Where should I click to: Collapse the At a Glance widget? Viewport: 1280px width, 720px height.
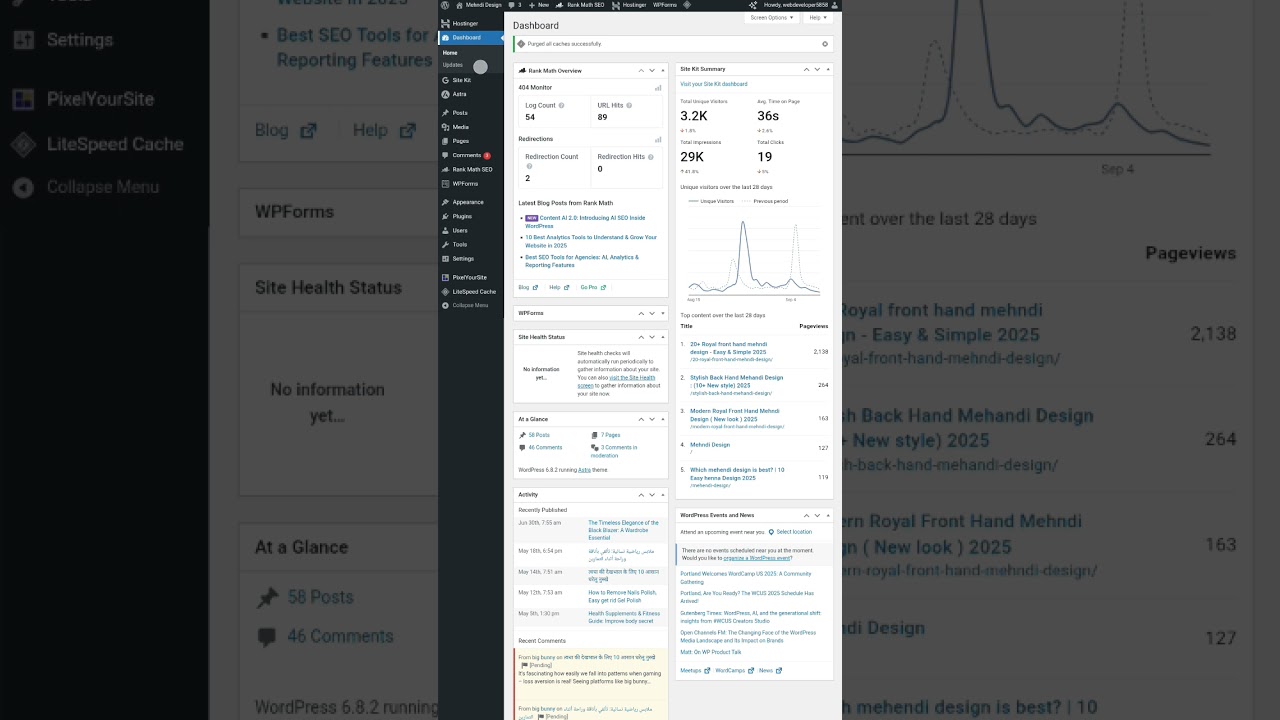pyautogui.click(x=662, y=419)
